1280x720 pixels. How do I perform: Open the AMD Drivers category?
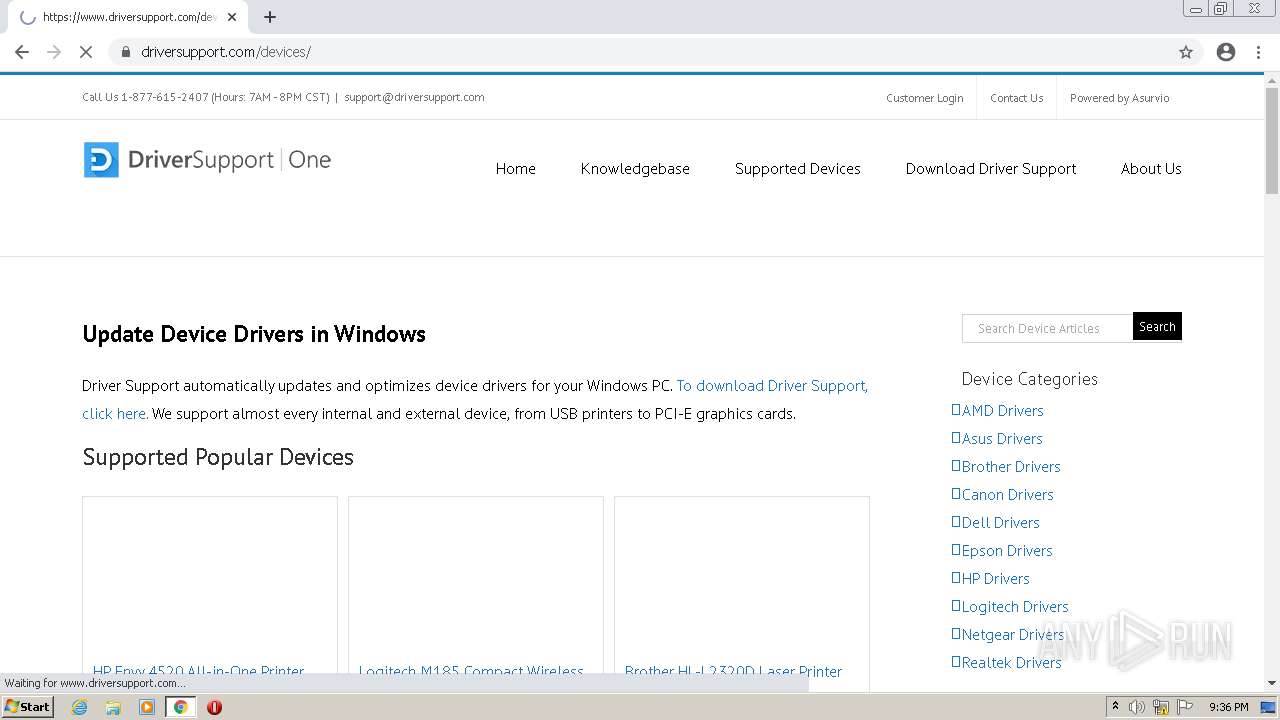pyautogui.click(x=1002, y=410)
